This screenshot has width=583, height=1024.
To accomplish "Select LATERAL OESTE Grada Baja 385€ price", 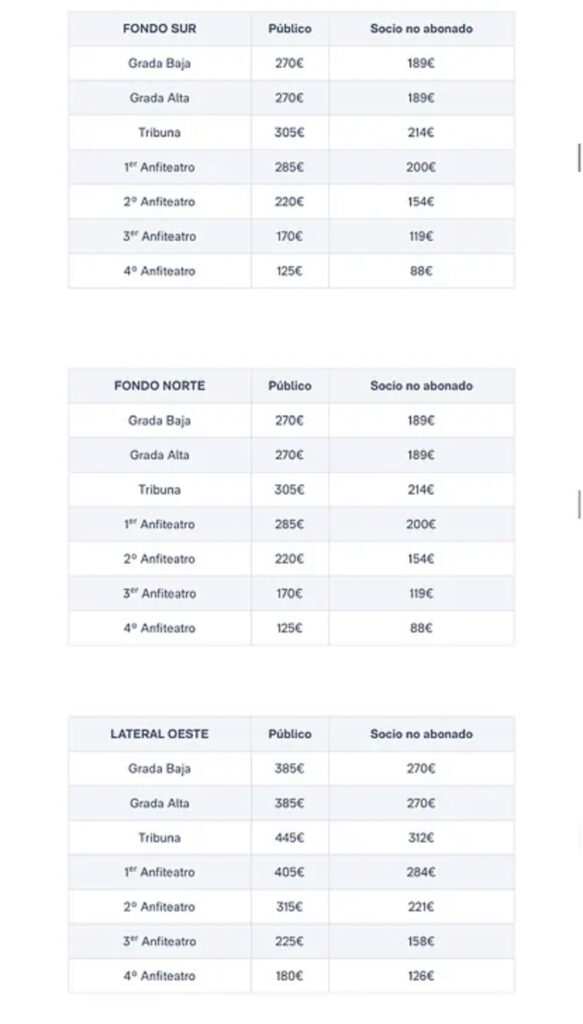I will [290, 769].
